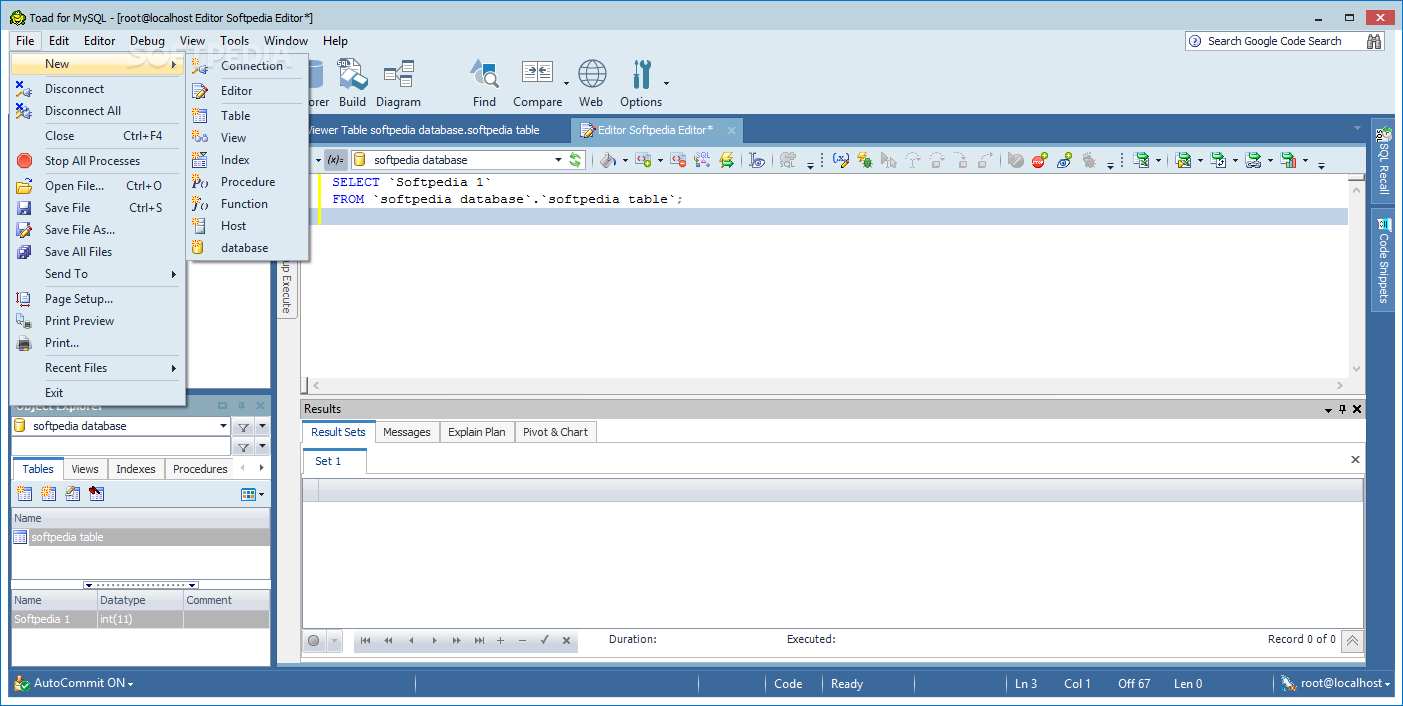Choose New Connection from submenu
The width and height of the screenshot is (1403, 706).
[247, 66]
